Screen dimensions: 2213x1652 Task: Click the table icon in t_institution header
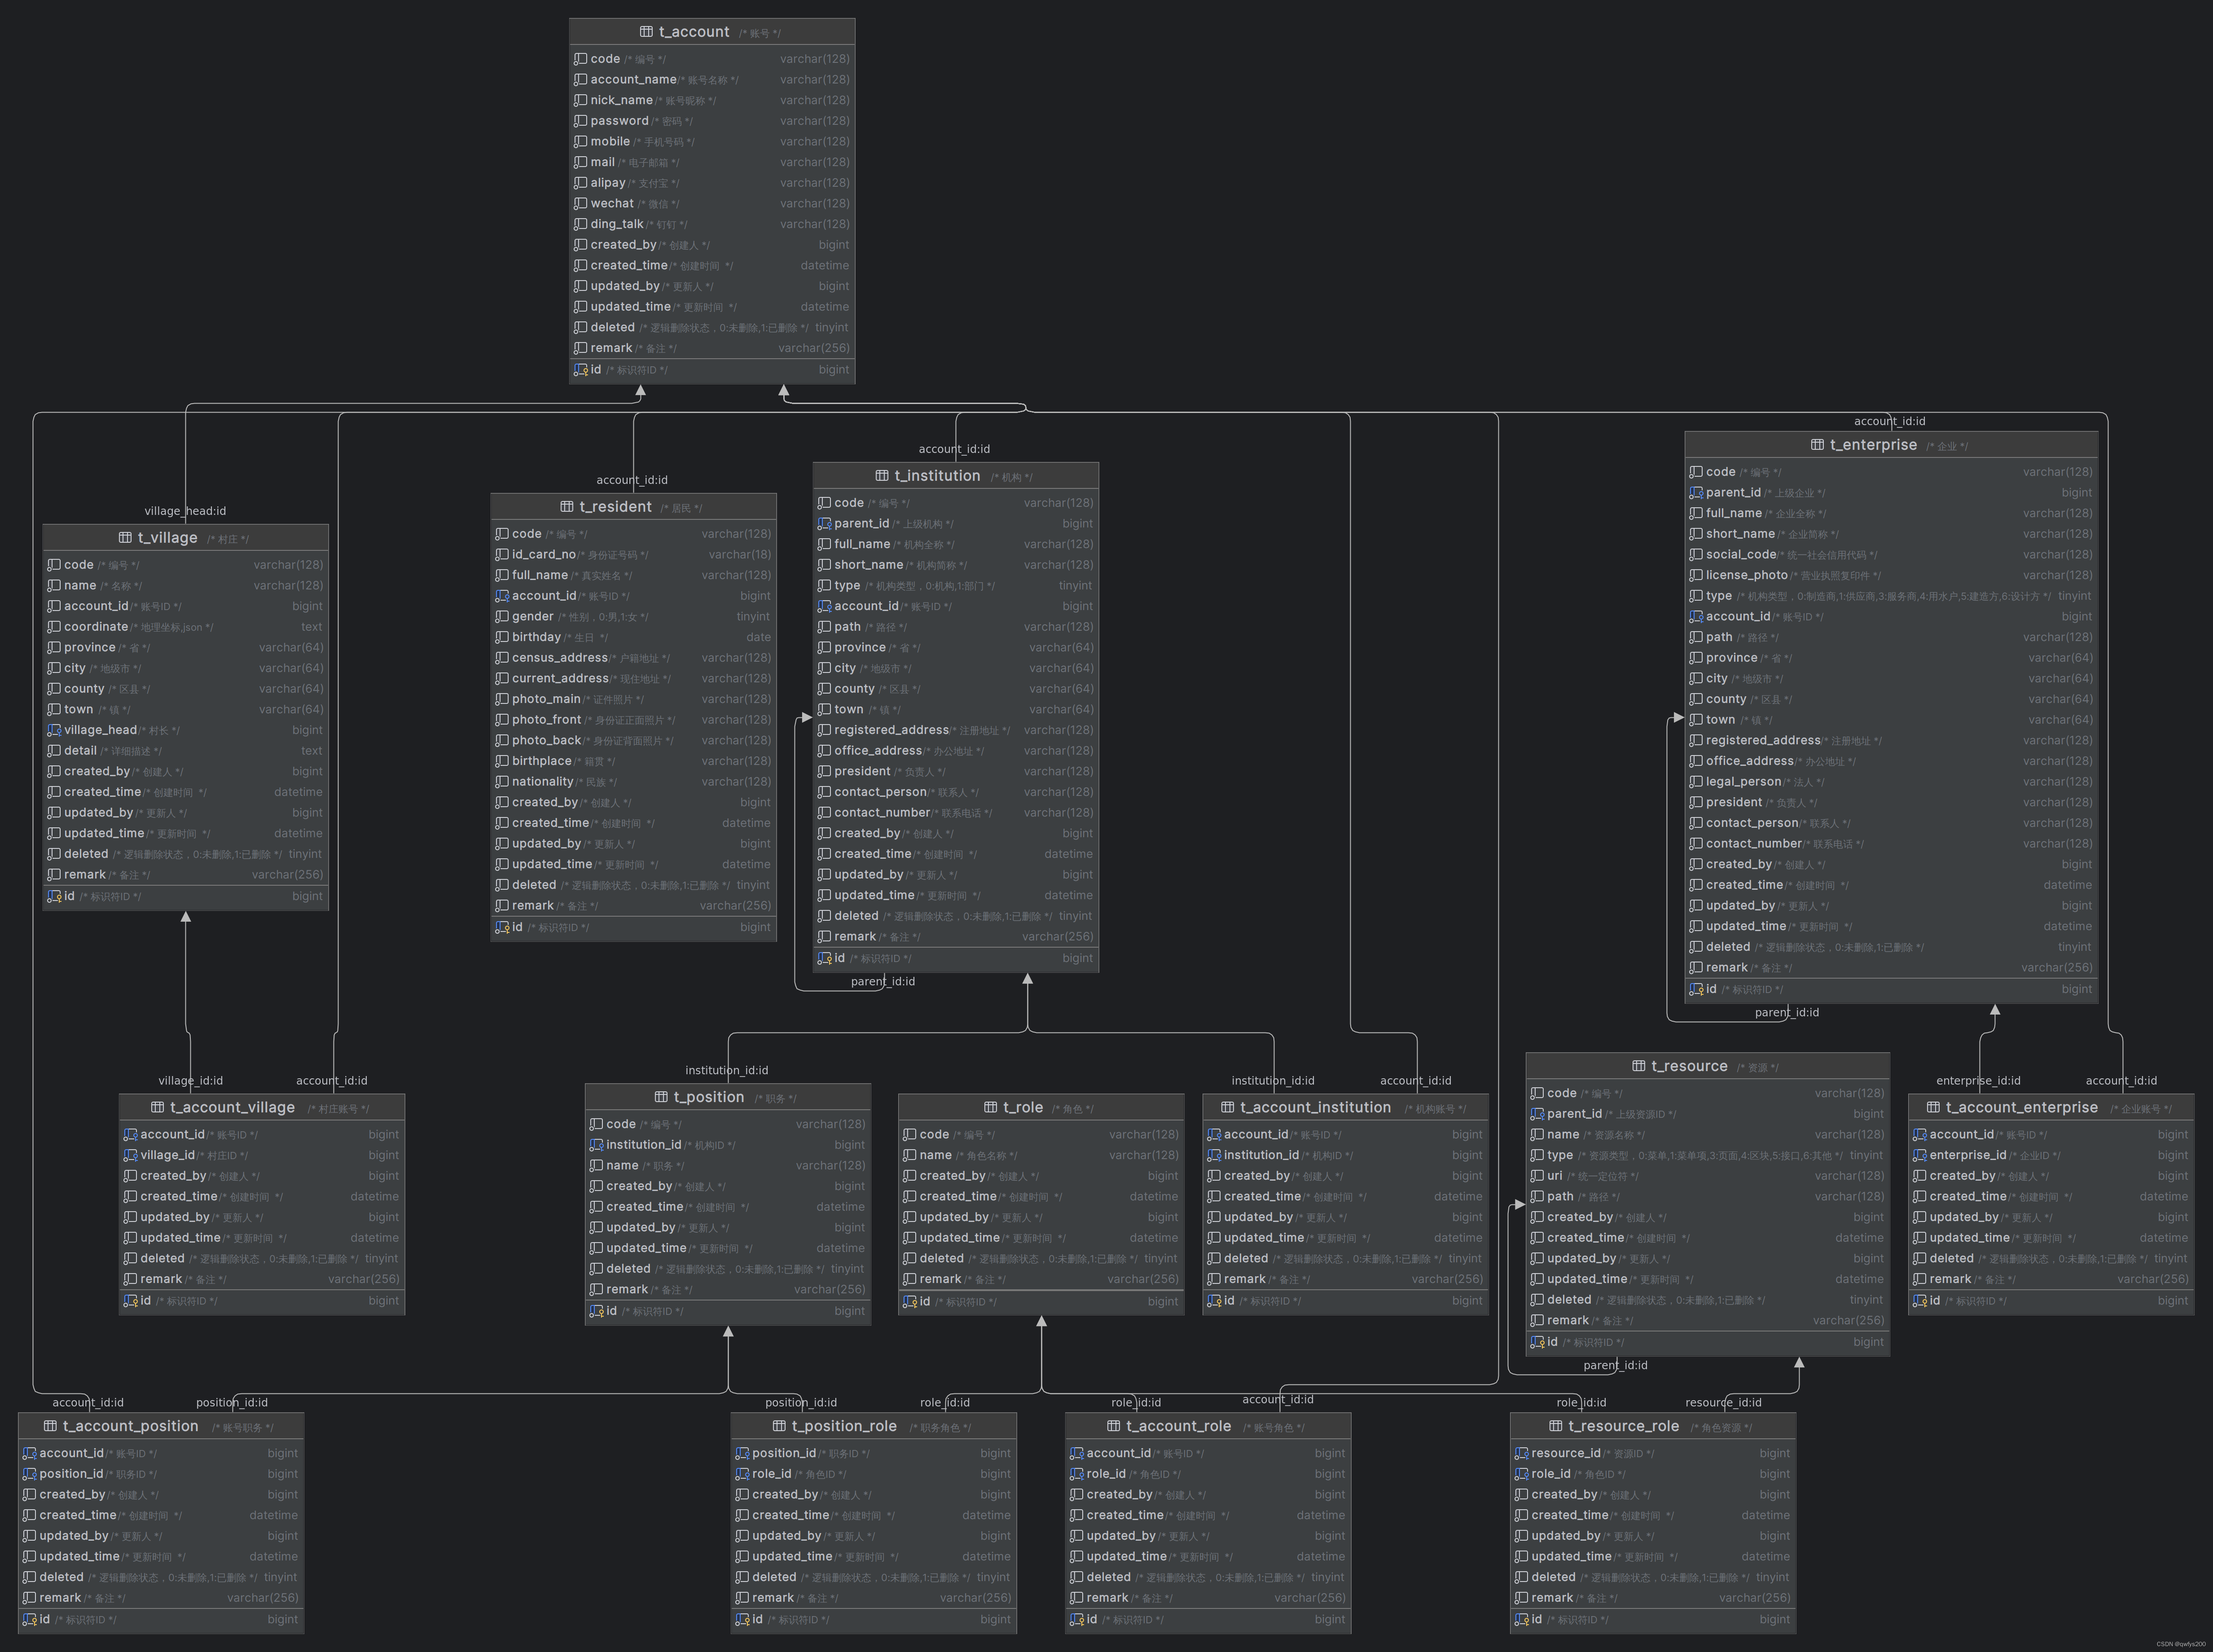pyautogui.click(x=882, y=476)
